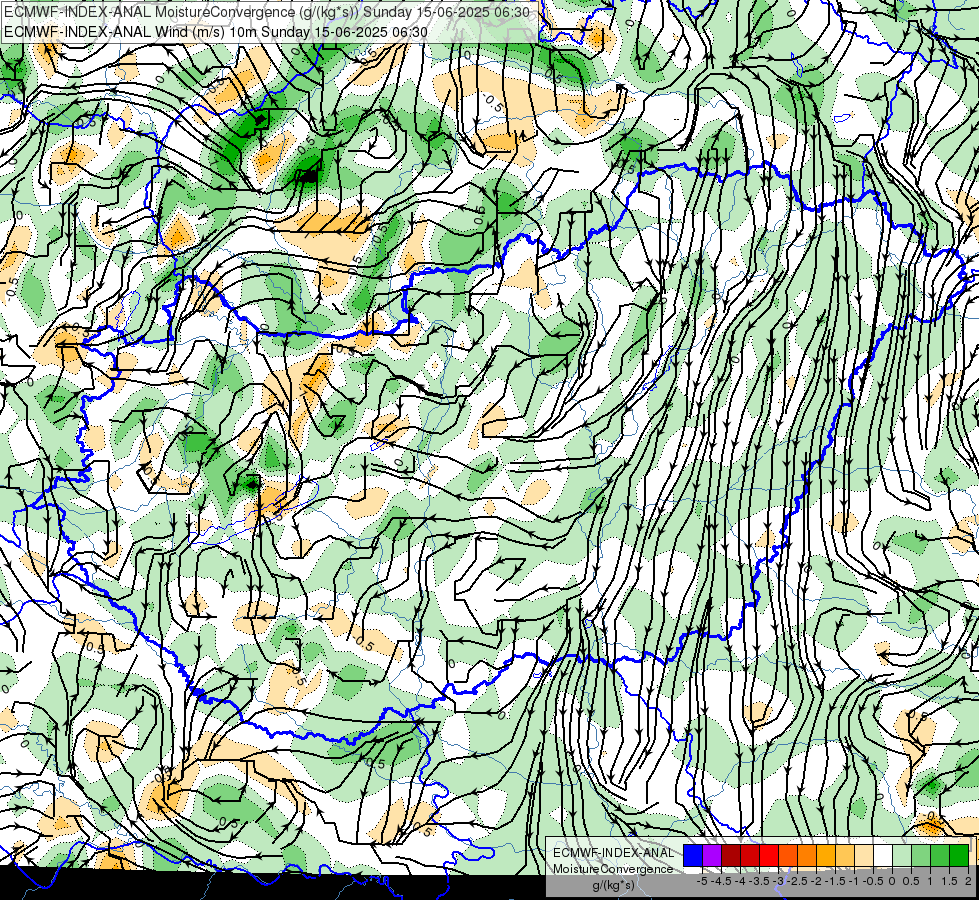This screenshot has height=900, width=979.
Task: Click the legend tick value -5
Action: (x=702, y=881)
